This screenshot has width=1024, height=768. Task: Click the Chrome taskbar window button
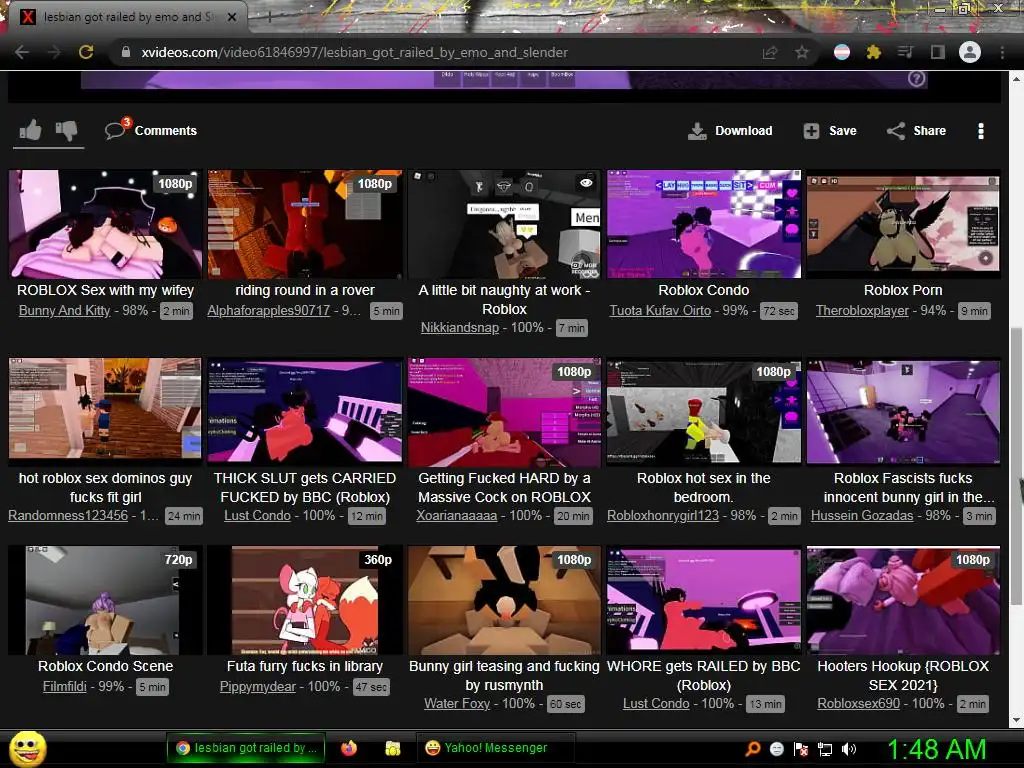(248, 748)
